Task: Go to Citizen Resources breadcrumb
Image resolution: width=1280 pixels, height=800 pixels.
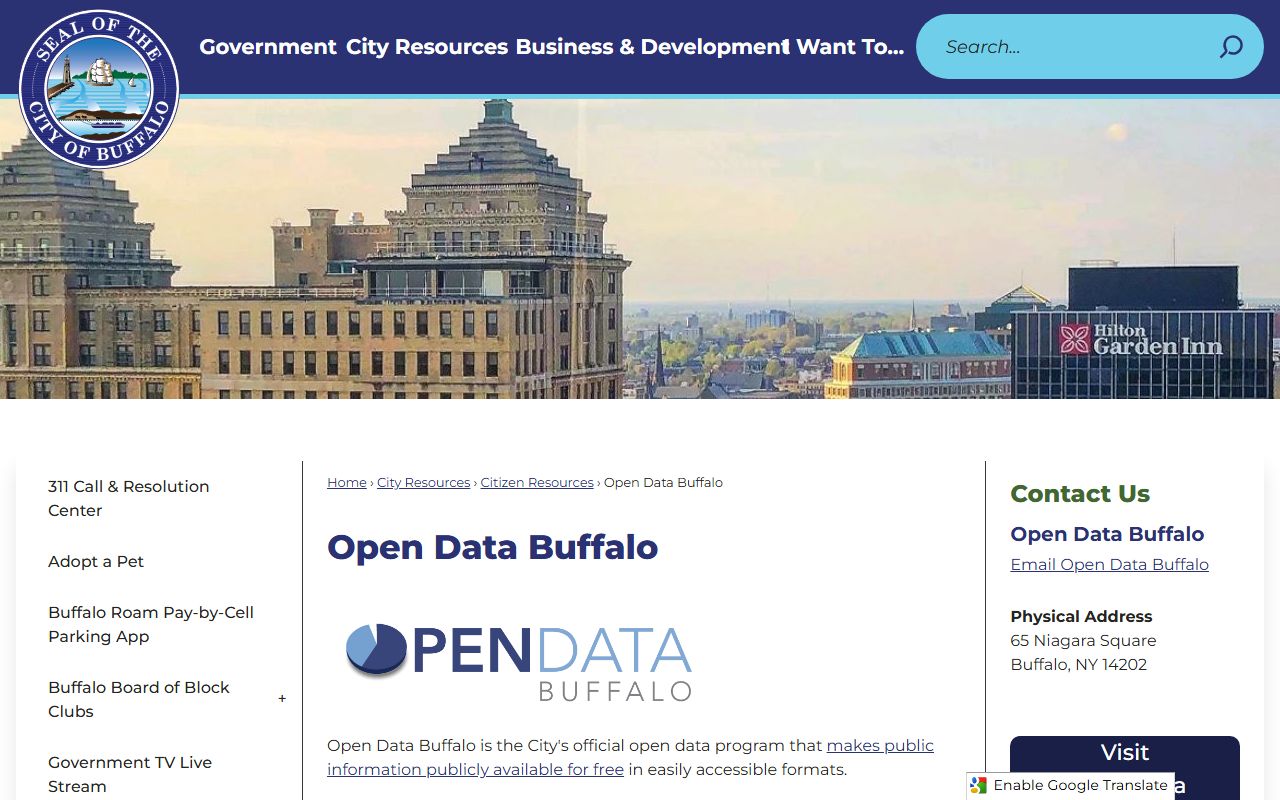Action: pos(537,482)
